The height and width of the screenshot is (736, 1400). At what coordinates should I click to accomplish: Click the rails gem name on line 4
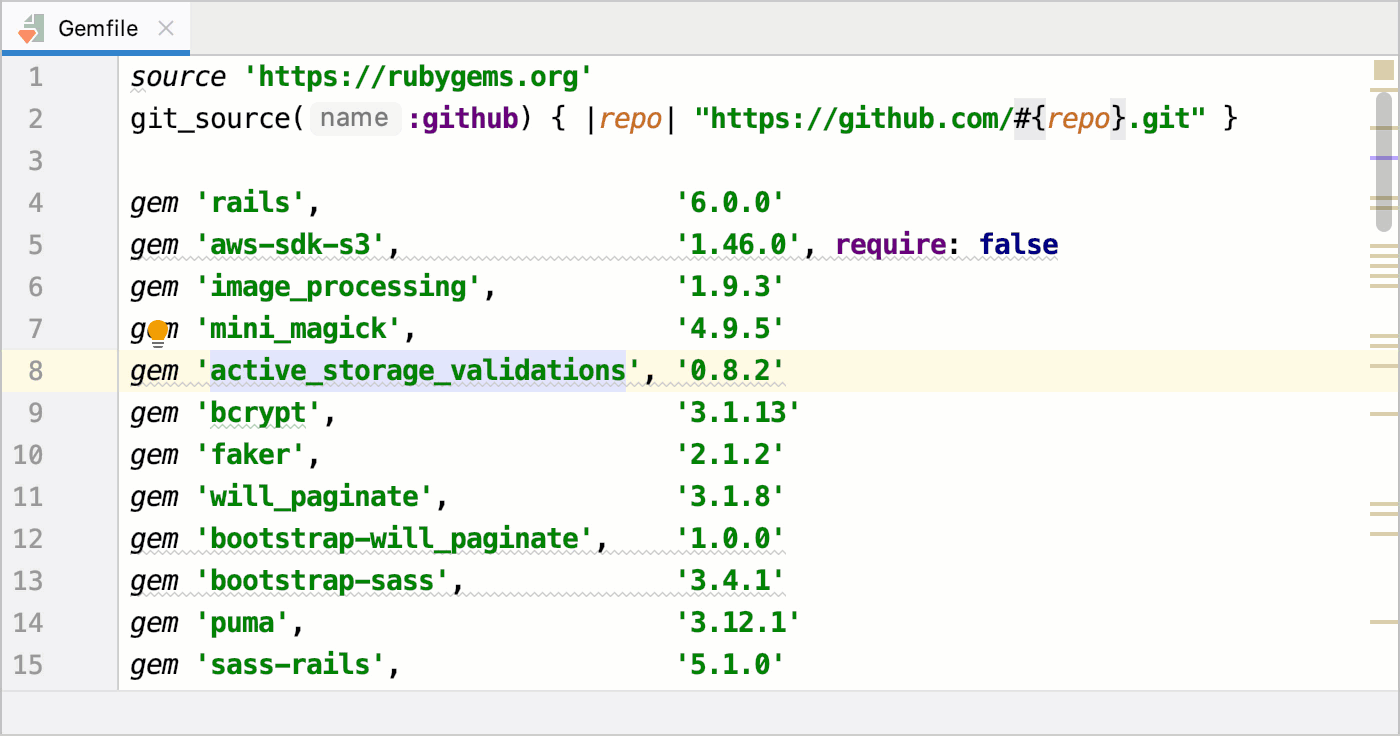pos(250,202)
